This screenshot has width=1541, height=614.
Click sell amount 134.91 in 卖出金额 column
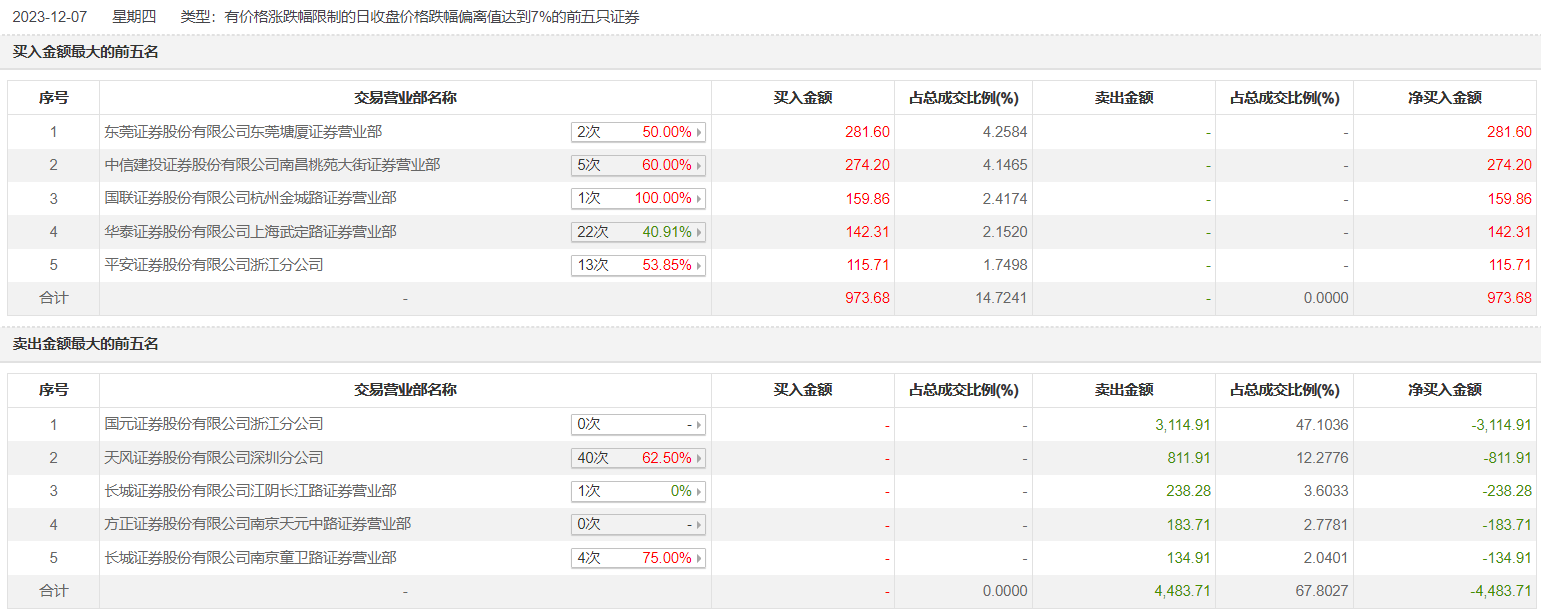tap(1188, 558)
